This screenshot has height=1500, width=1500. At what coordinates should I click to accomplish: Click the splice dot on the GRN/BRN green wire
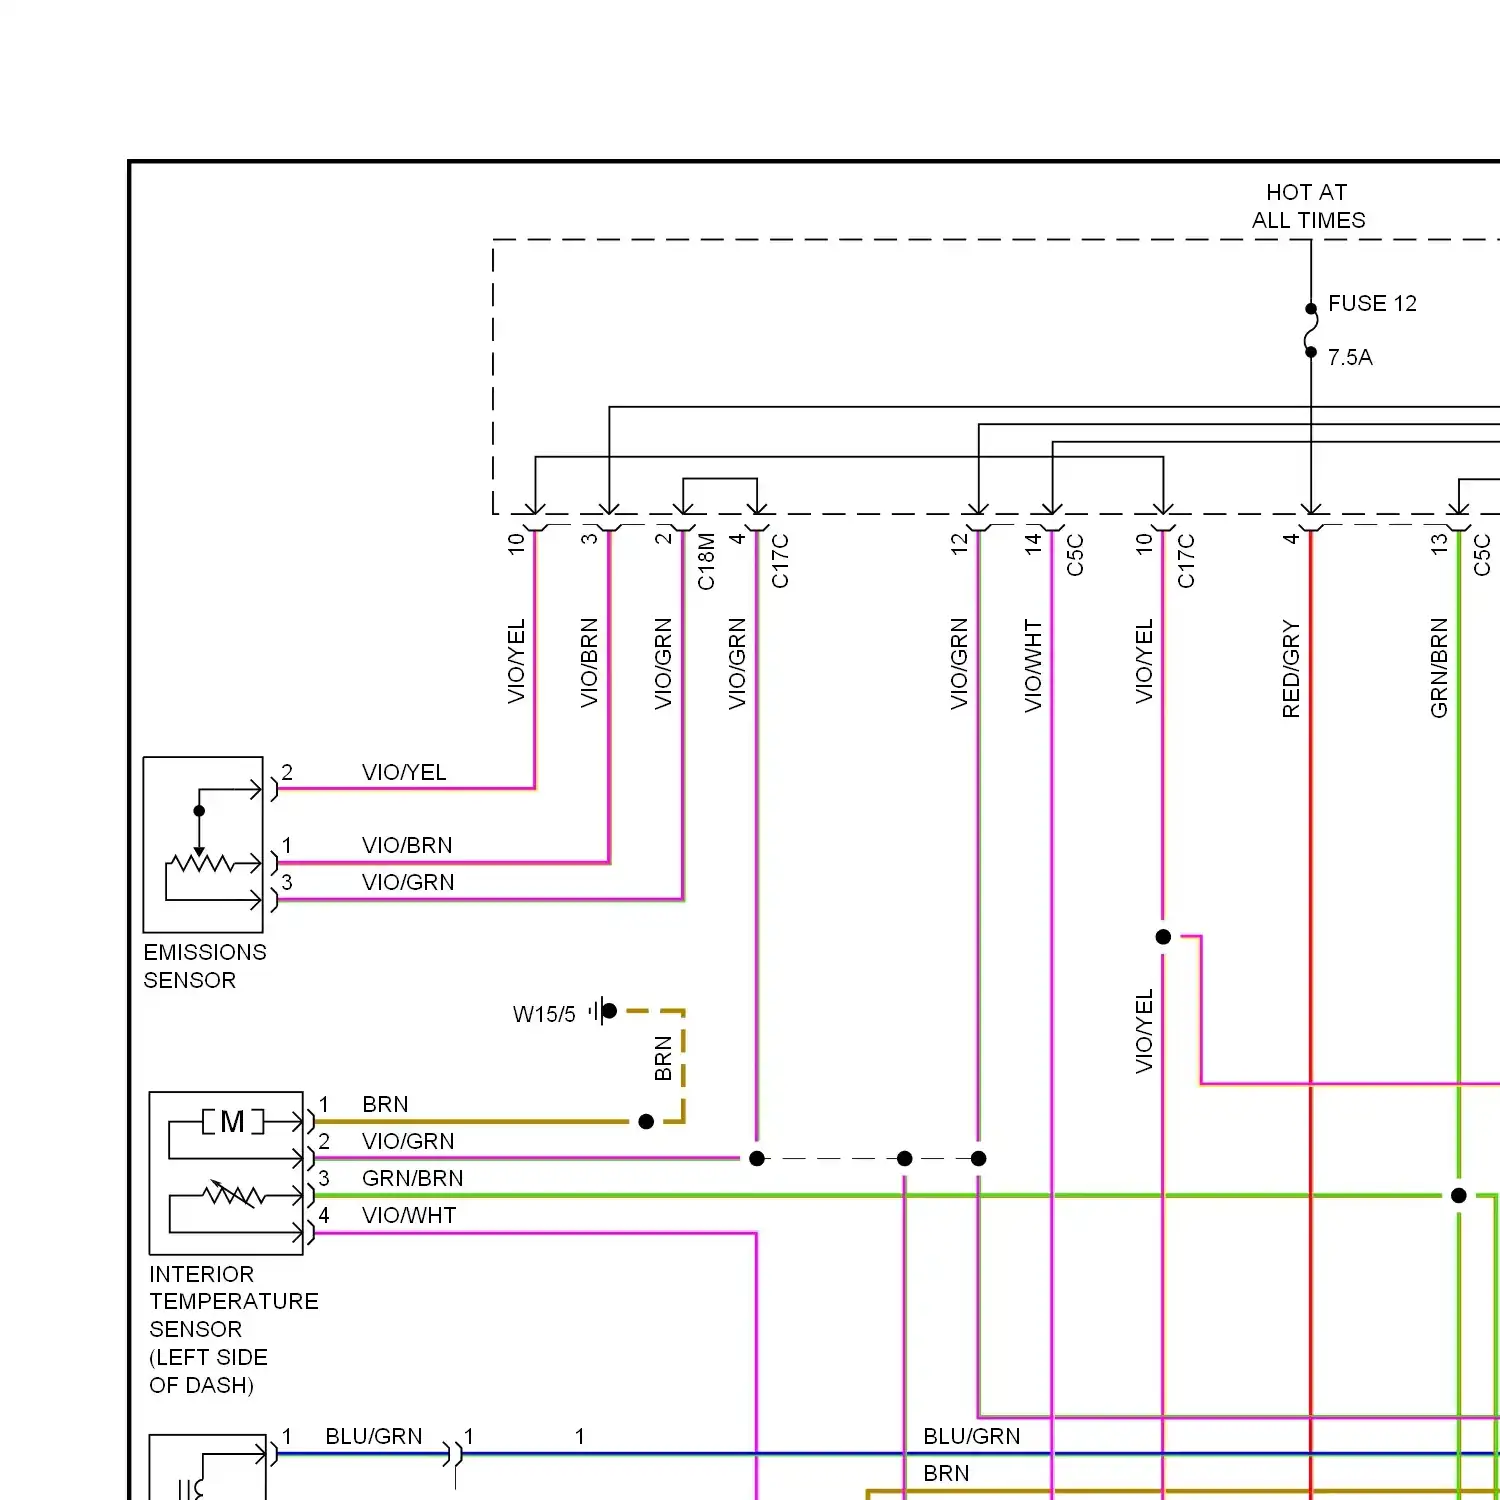point(1459,1195)
